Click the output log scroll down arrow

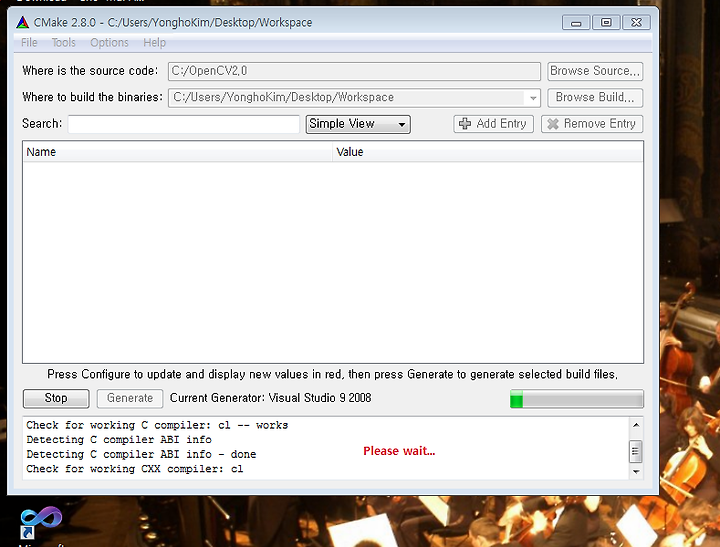pyautogui.click(x=636, y=472)
